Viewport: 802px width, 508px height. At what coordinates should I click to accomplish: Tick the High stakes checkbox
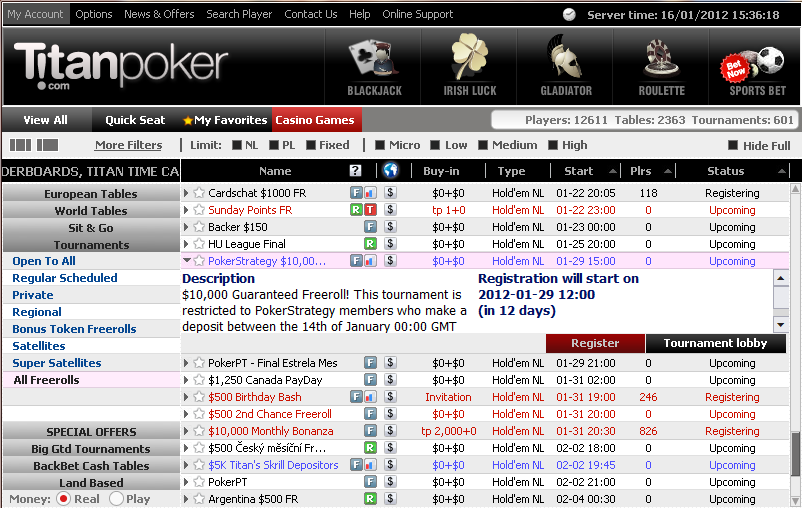553,145
